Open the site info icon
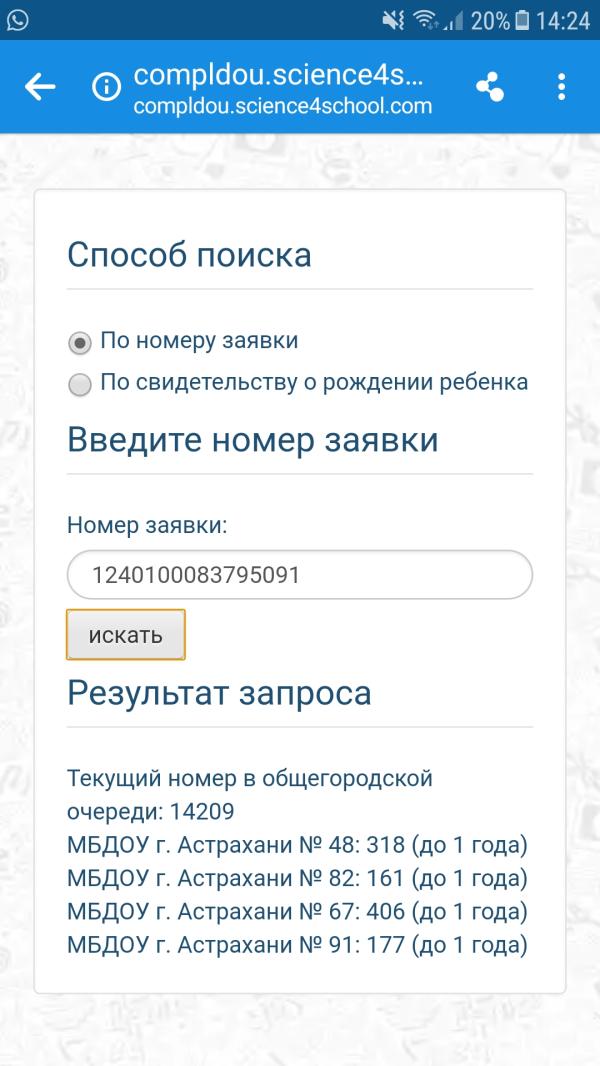 click(x=105, y=88)
